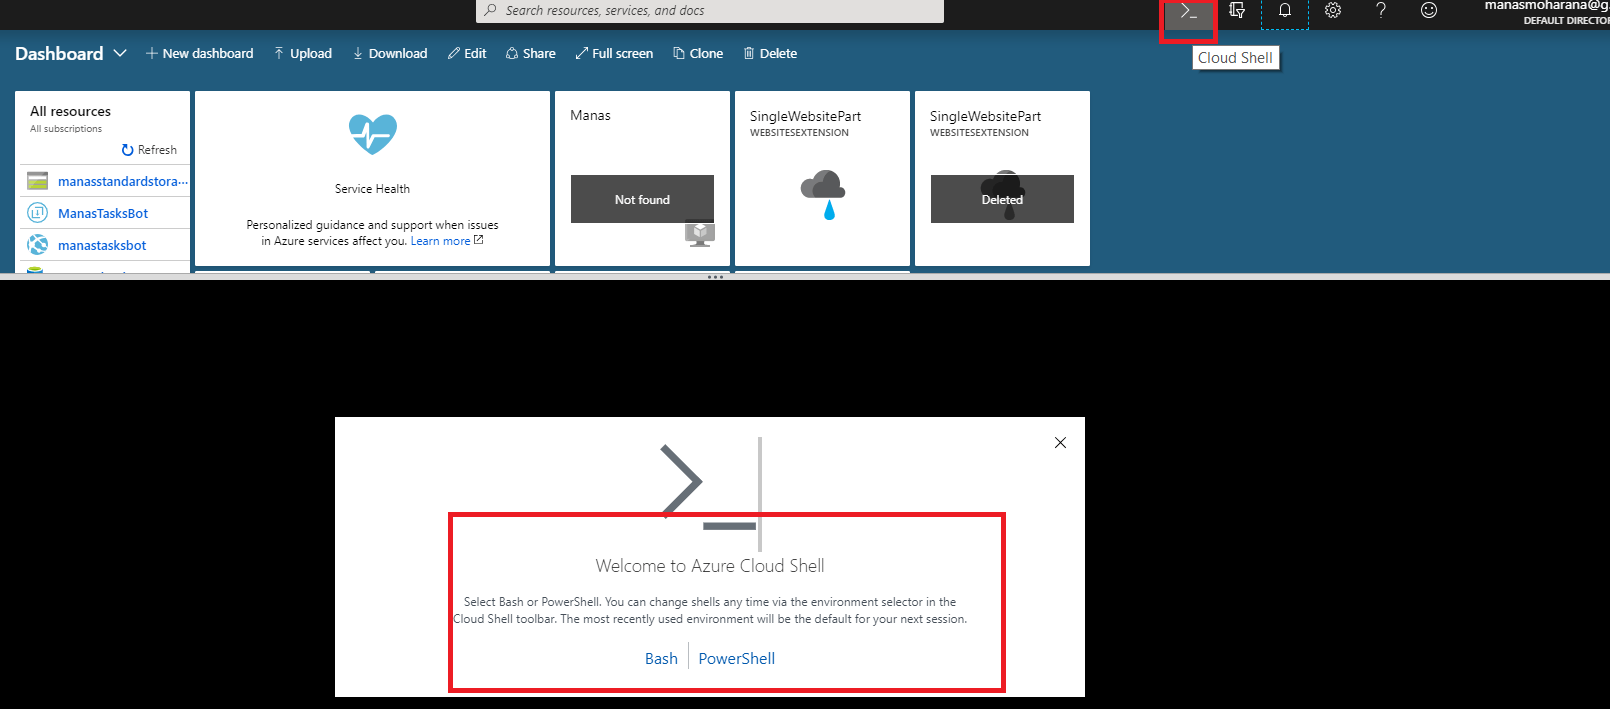Upload a dashboard
This screenshot has height=709, width=1610.
click(303, 53)
